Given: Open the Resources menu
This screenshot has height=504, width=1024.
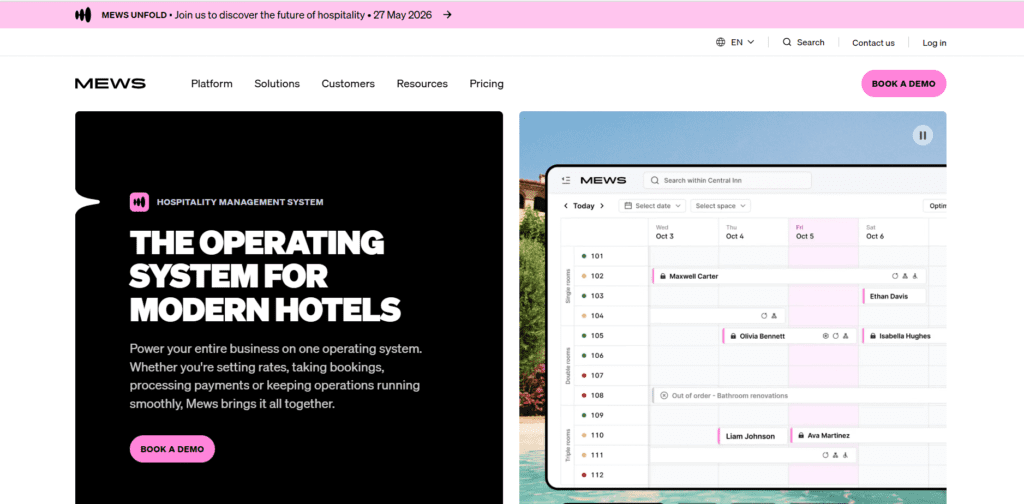Looking at the screenshot, I should tap(422, 84).
